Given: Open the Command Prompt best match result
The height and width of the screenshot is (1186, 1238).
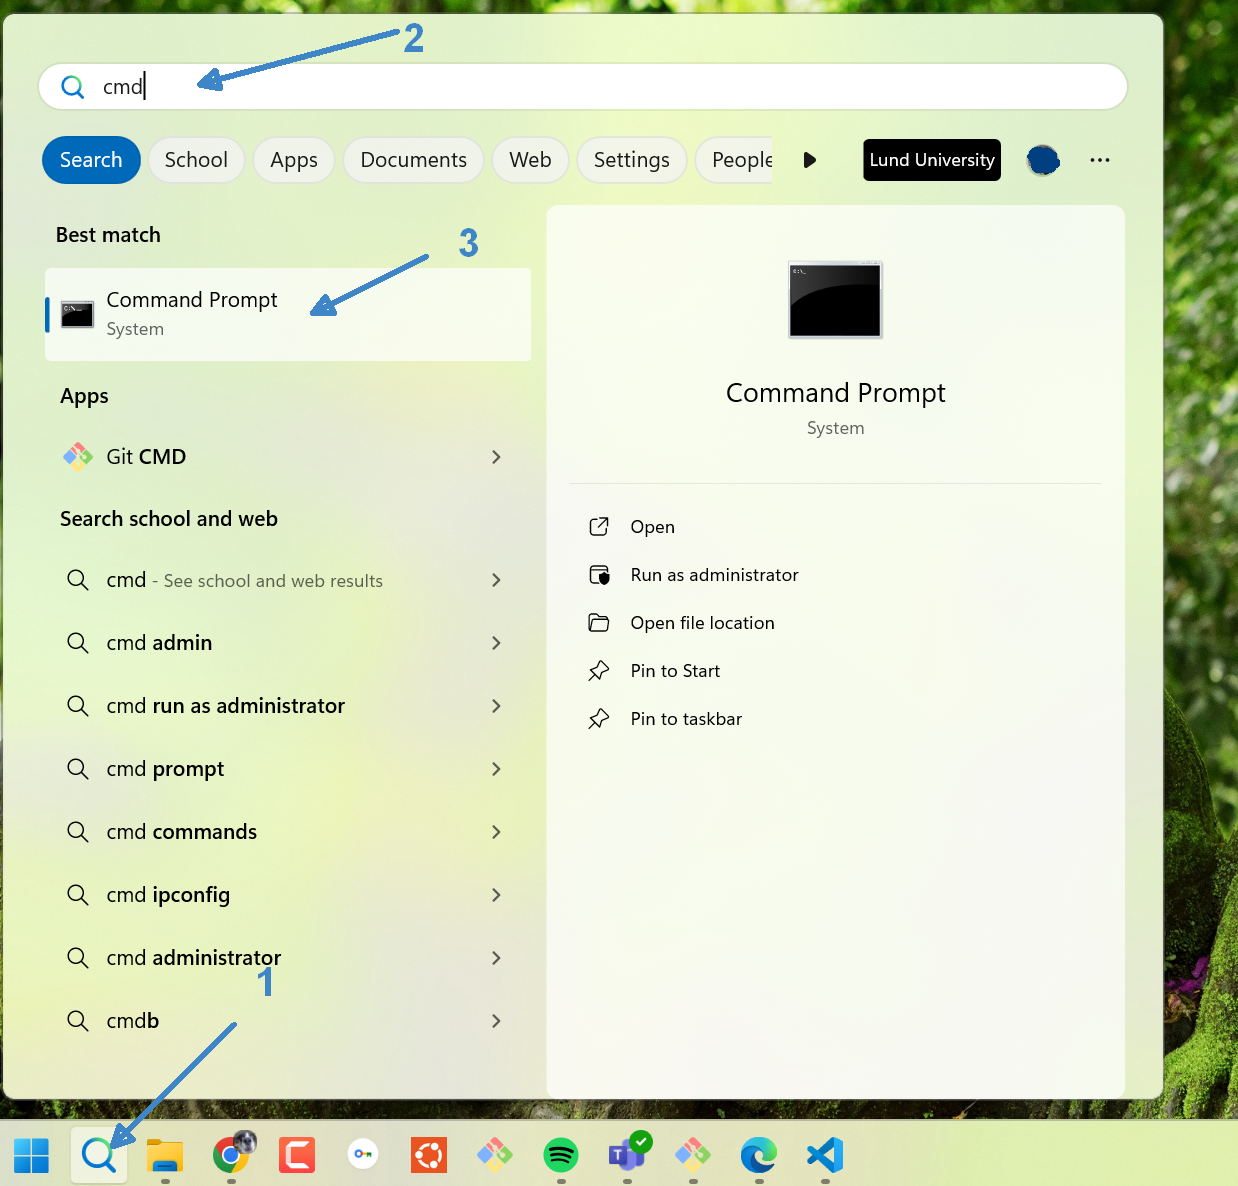Looking at the screenshot, I should point(288,314).
